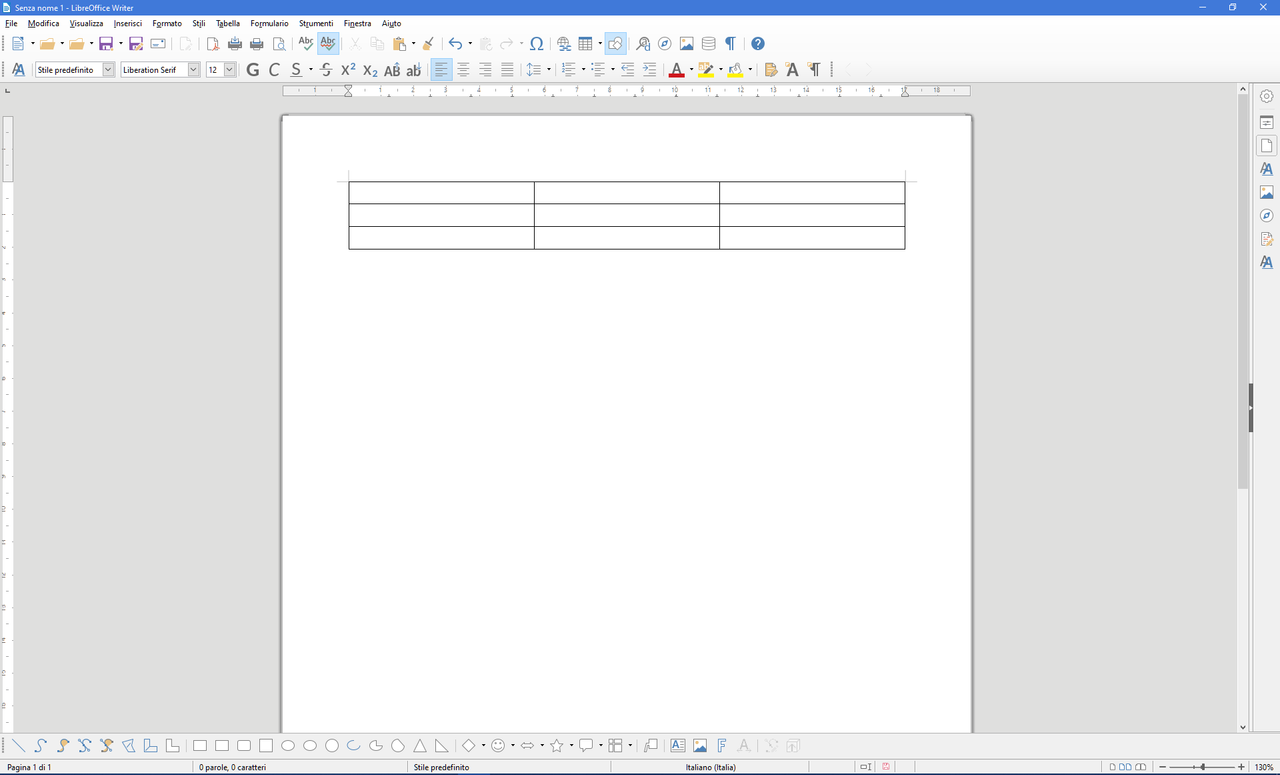This screenshot has height=775, width=1280.
Task: Click Italiano (Italia) language in status bar
Action: pyautogui.click(x=710, y=767)
